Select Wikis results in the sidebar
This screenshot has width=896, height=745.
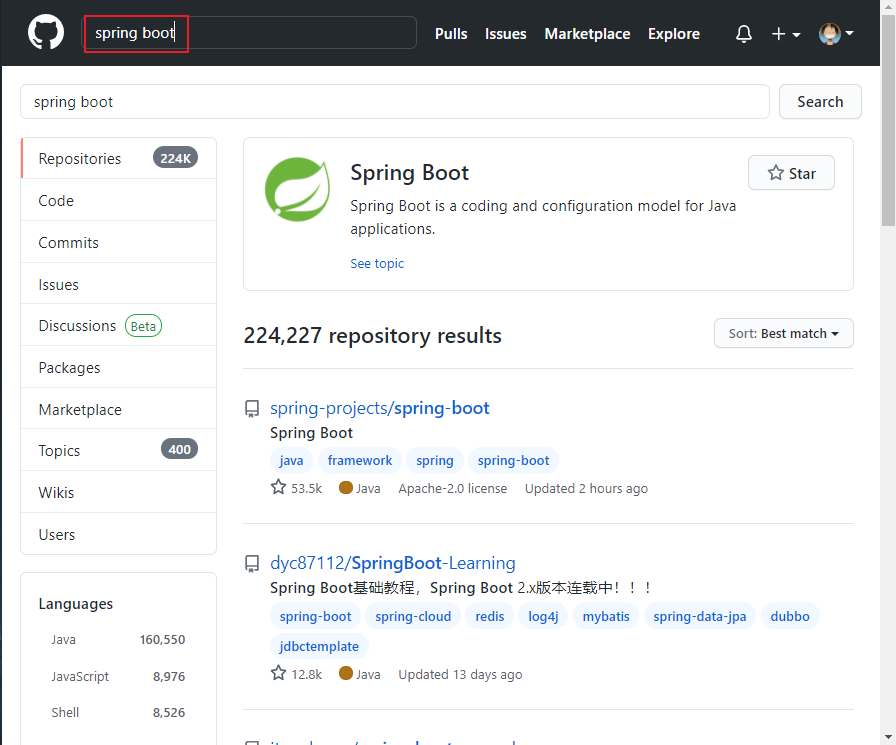(118, 492)
